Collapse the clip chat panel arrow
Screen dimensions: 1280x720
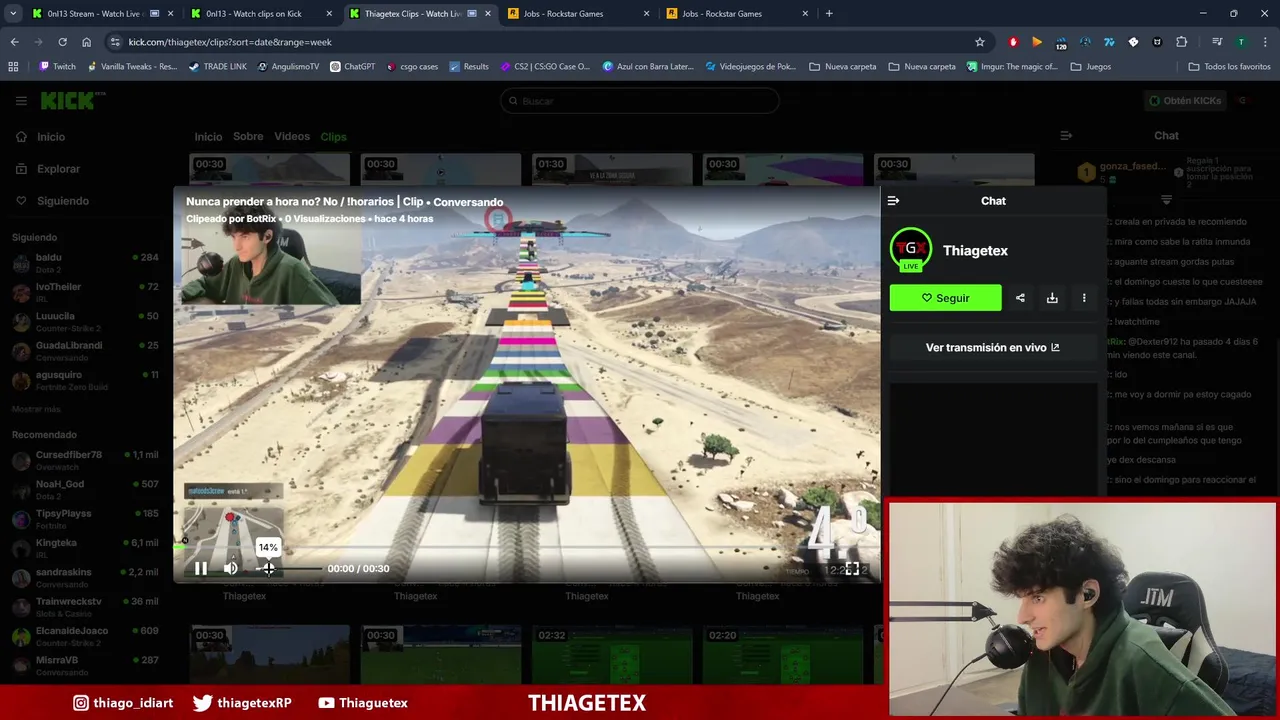(893, 201)
